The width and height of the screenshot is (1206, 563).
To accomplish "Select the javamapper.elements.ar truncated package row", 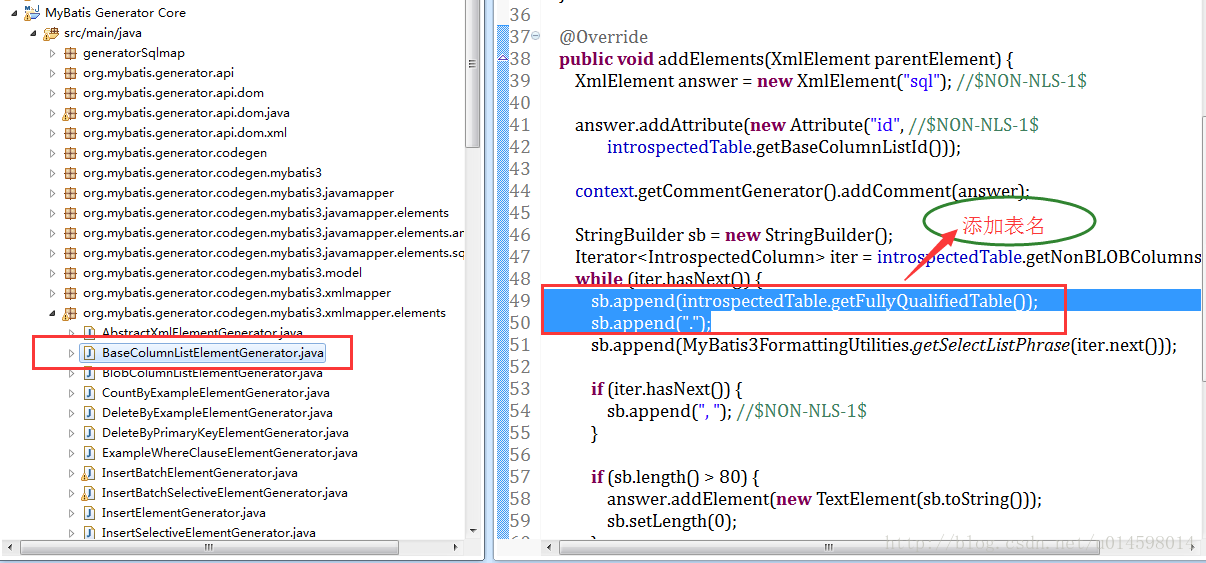I will coord(273,233).
